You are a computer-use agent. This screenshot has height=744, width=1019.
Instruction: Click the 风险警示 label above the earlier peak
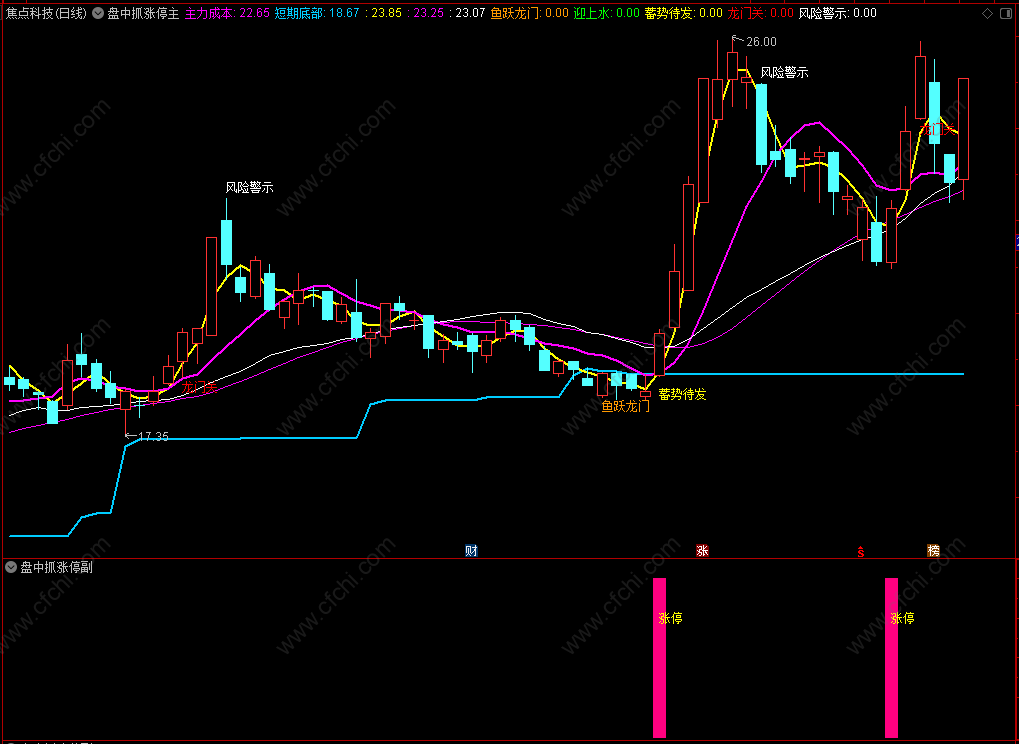pyautogui.click(x=250, y=188)
